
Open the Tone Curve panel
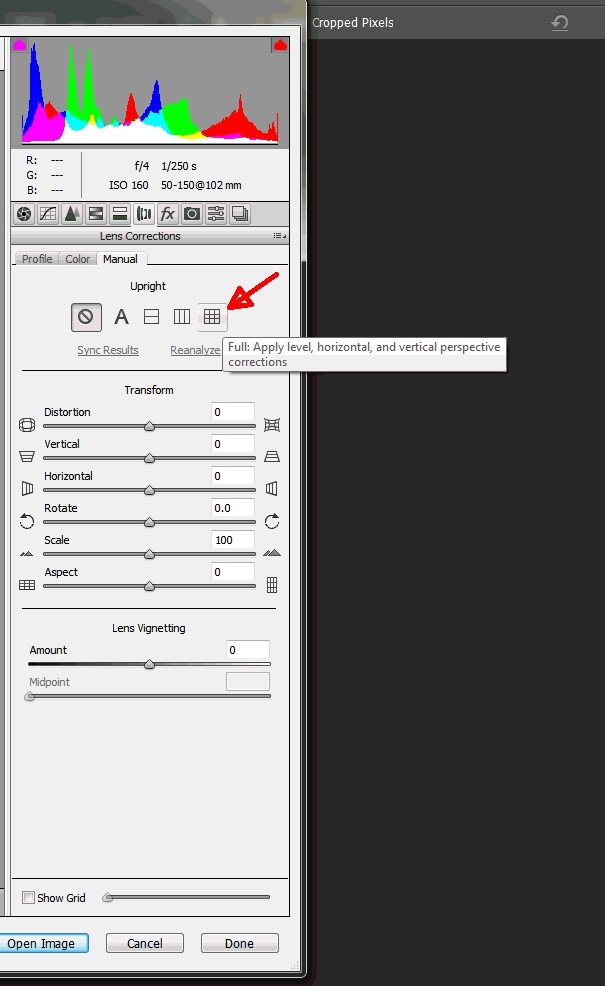(x=48, y=214)
